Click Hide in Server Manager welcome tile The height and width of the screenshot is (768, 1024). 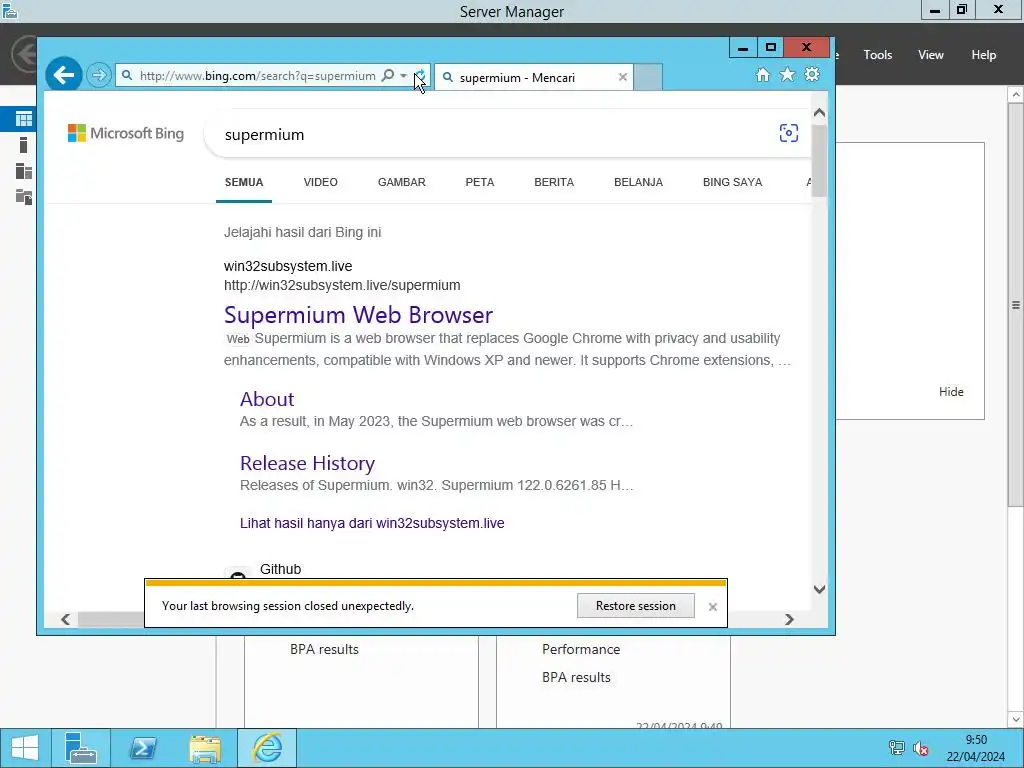(x=951, y=392)
